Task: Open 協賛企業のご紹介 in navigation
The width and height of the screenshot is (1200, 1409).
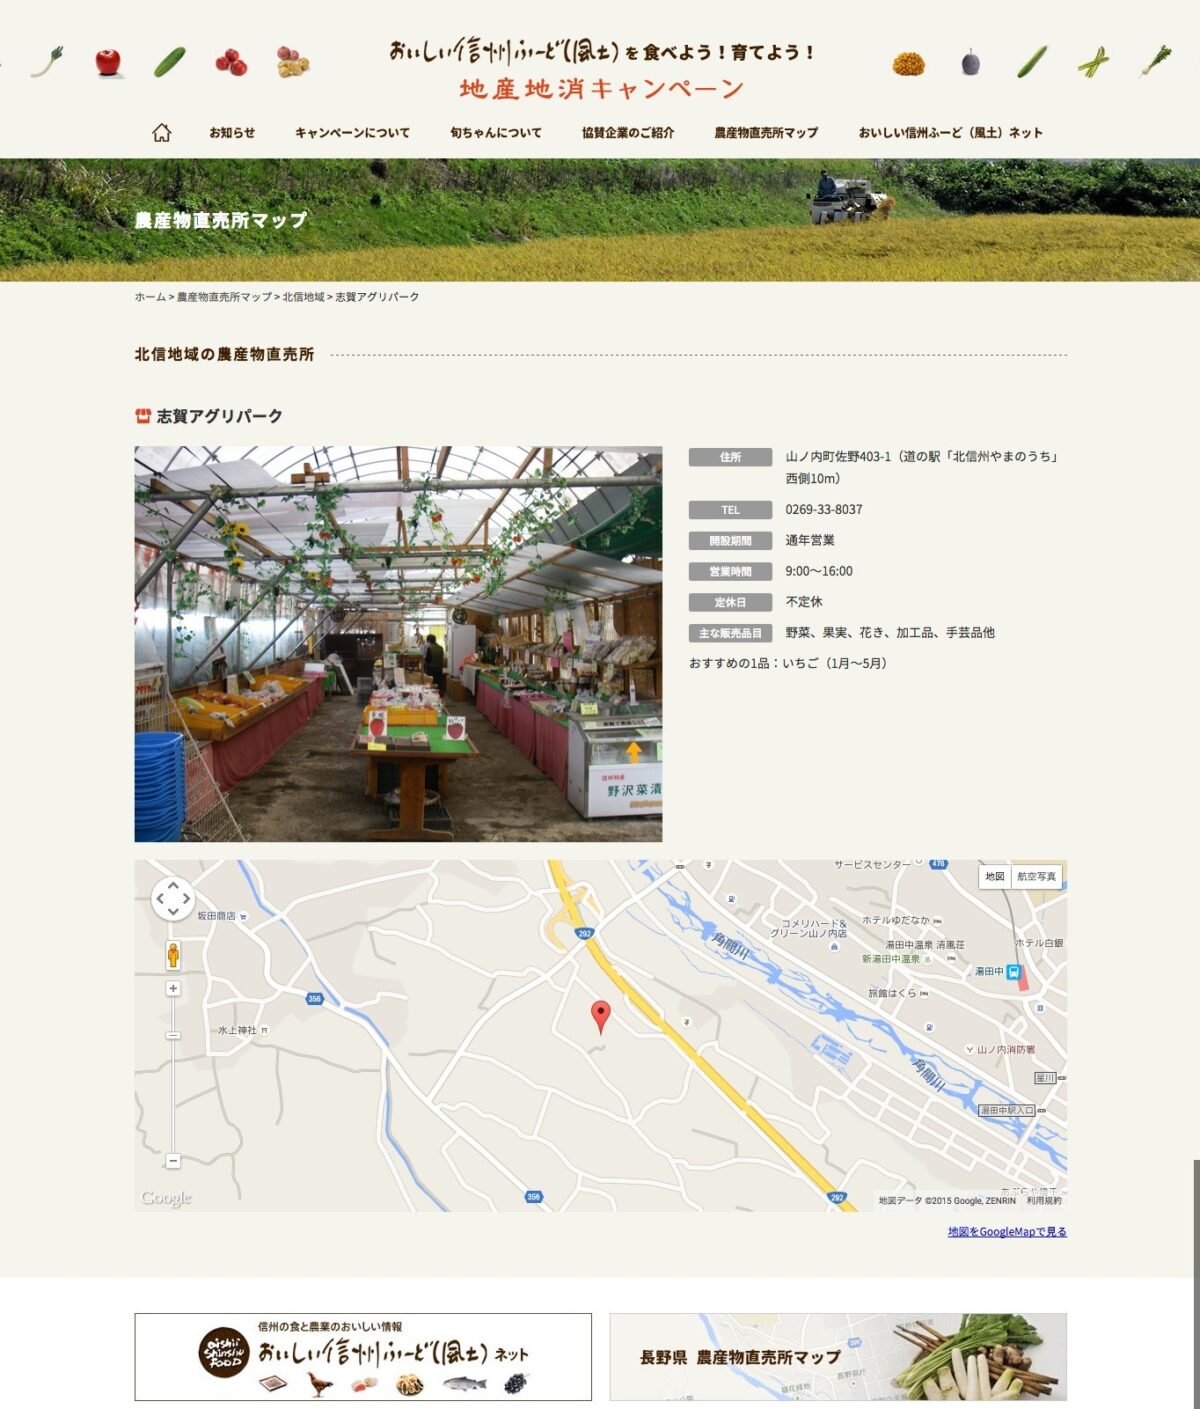Action: point(628,133)
